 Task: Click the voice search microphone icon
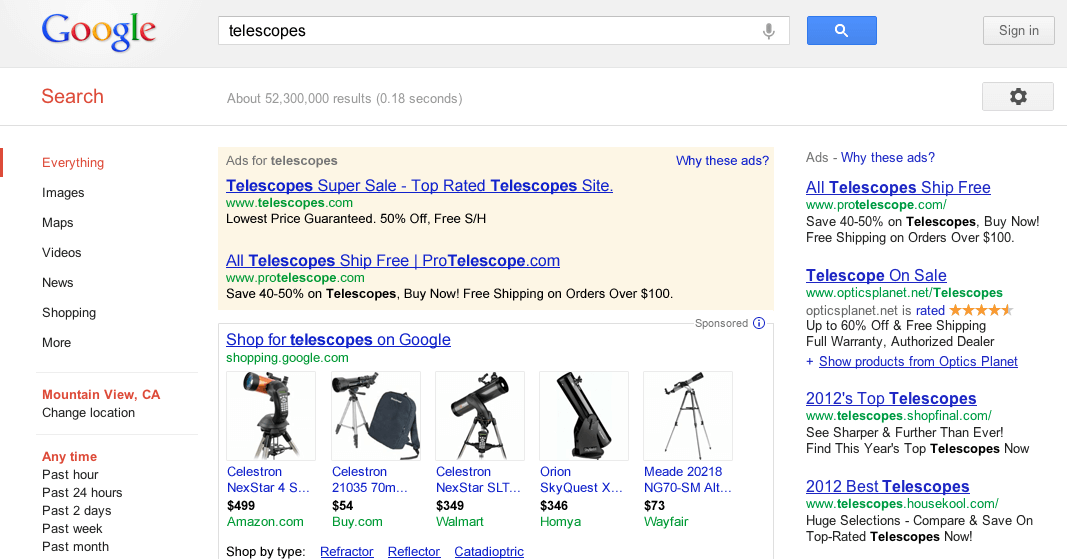coord(768,31)
